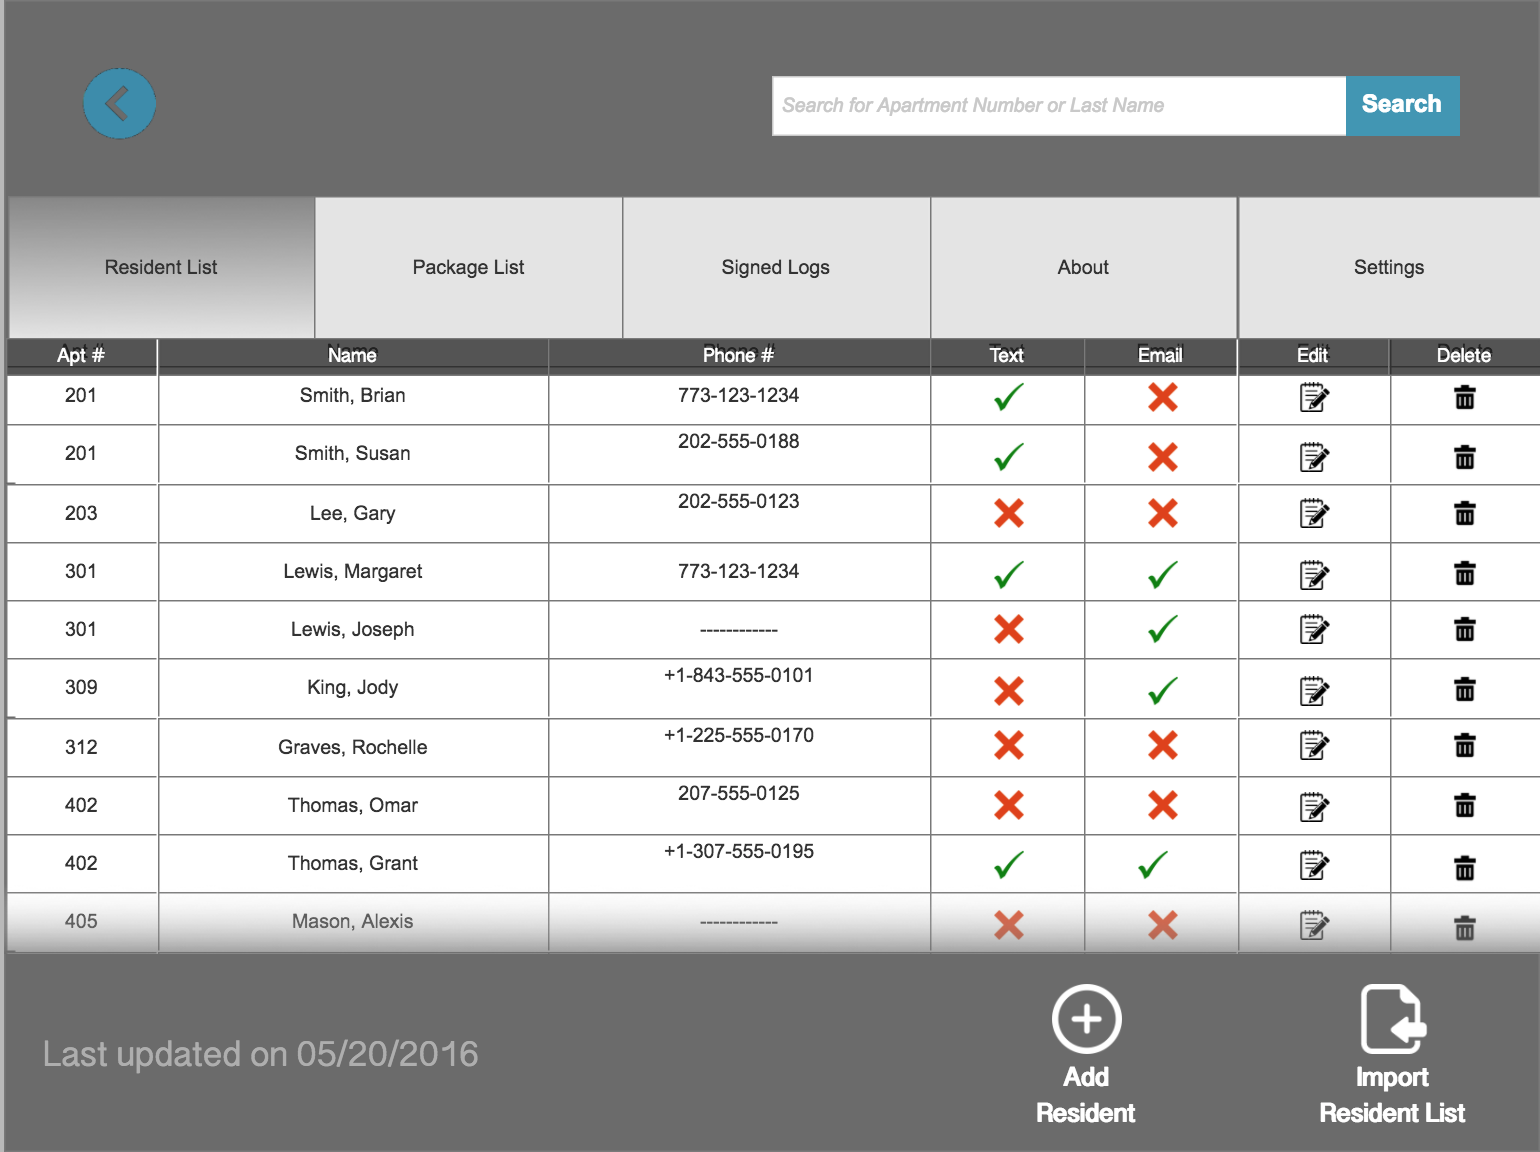The image size is (1540, 1152).
Task: Edit the Lee, Gary row
Action: 1314,514
